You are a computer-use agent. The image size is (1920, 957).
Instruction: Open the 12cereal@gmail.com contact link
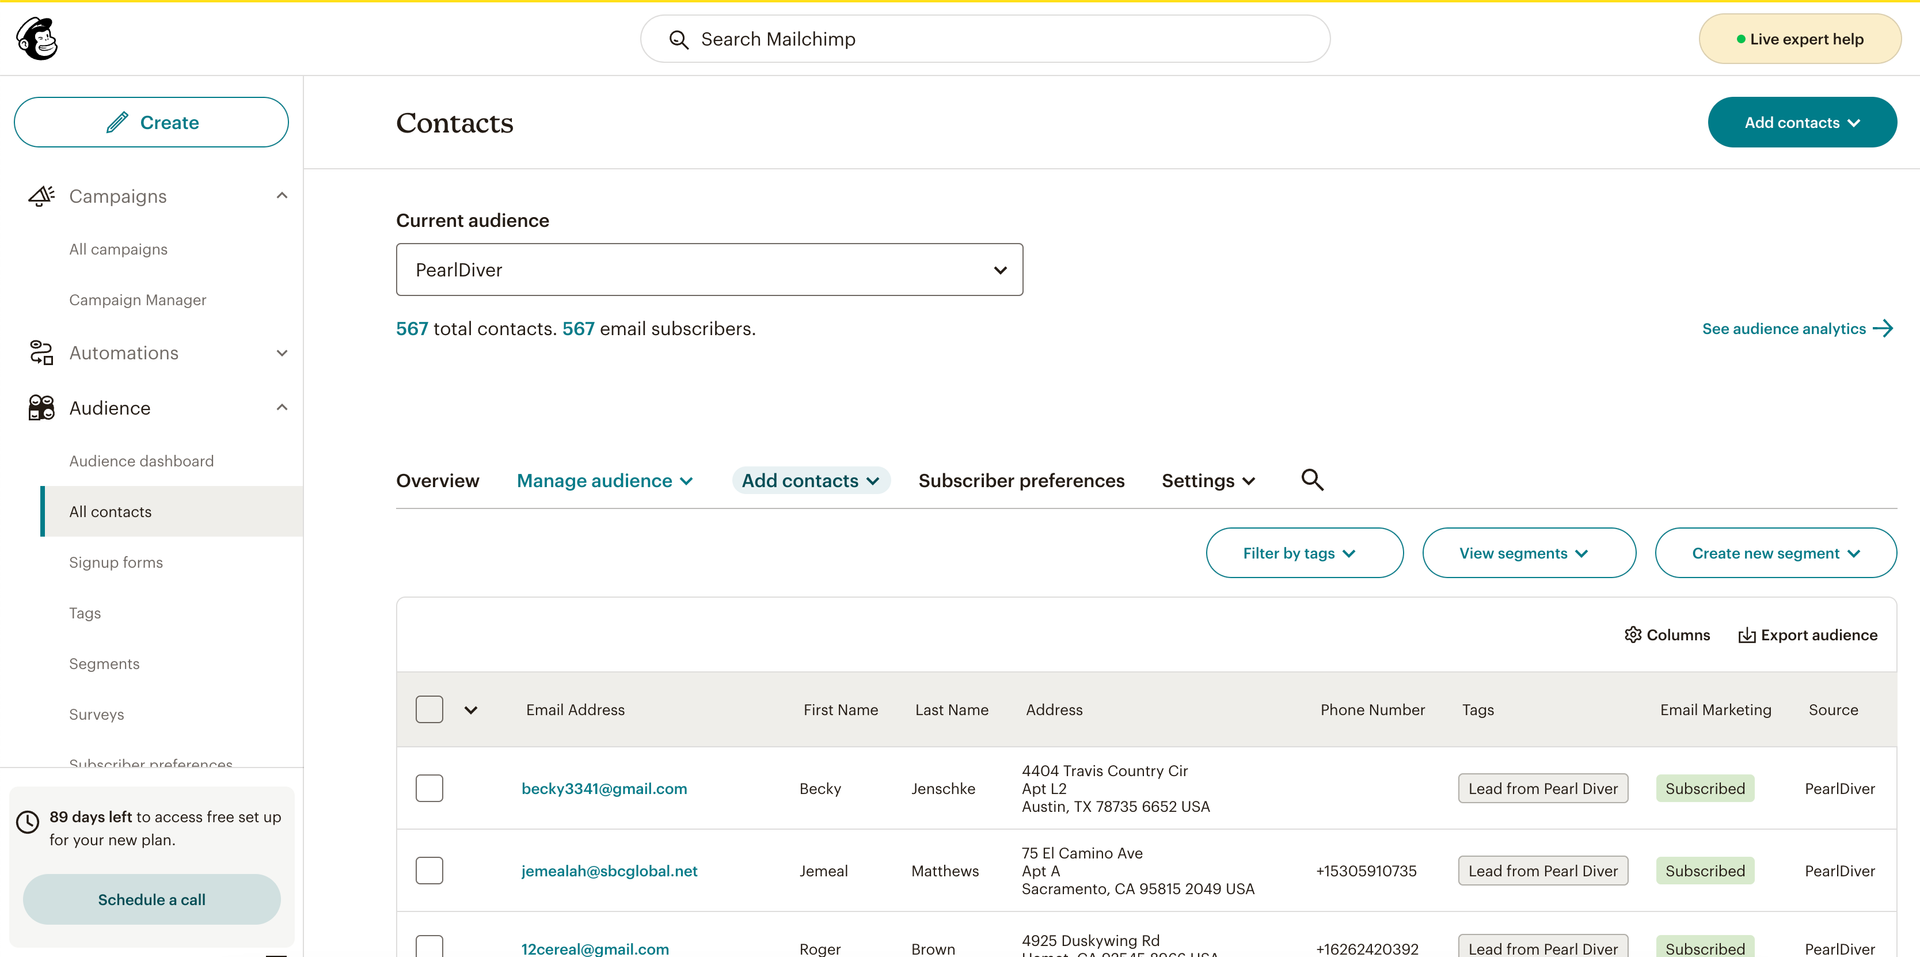coord(595,948)
